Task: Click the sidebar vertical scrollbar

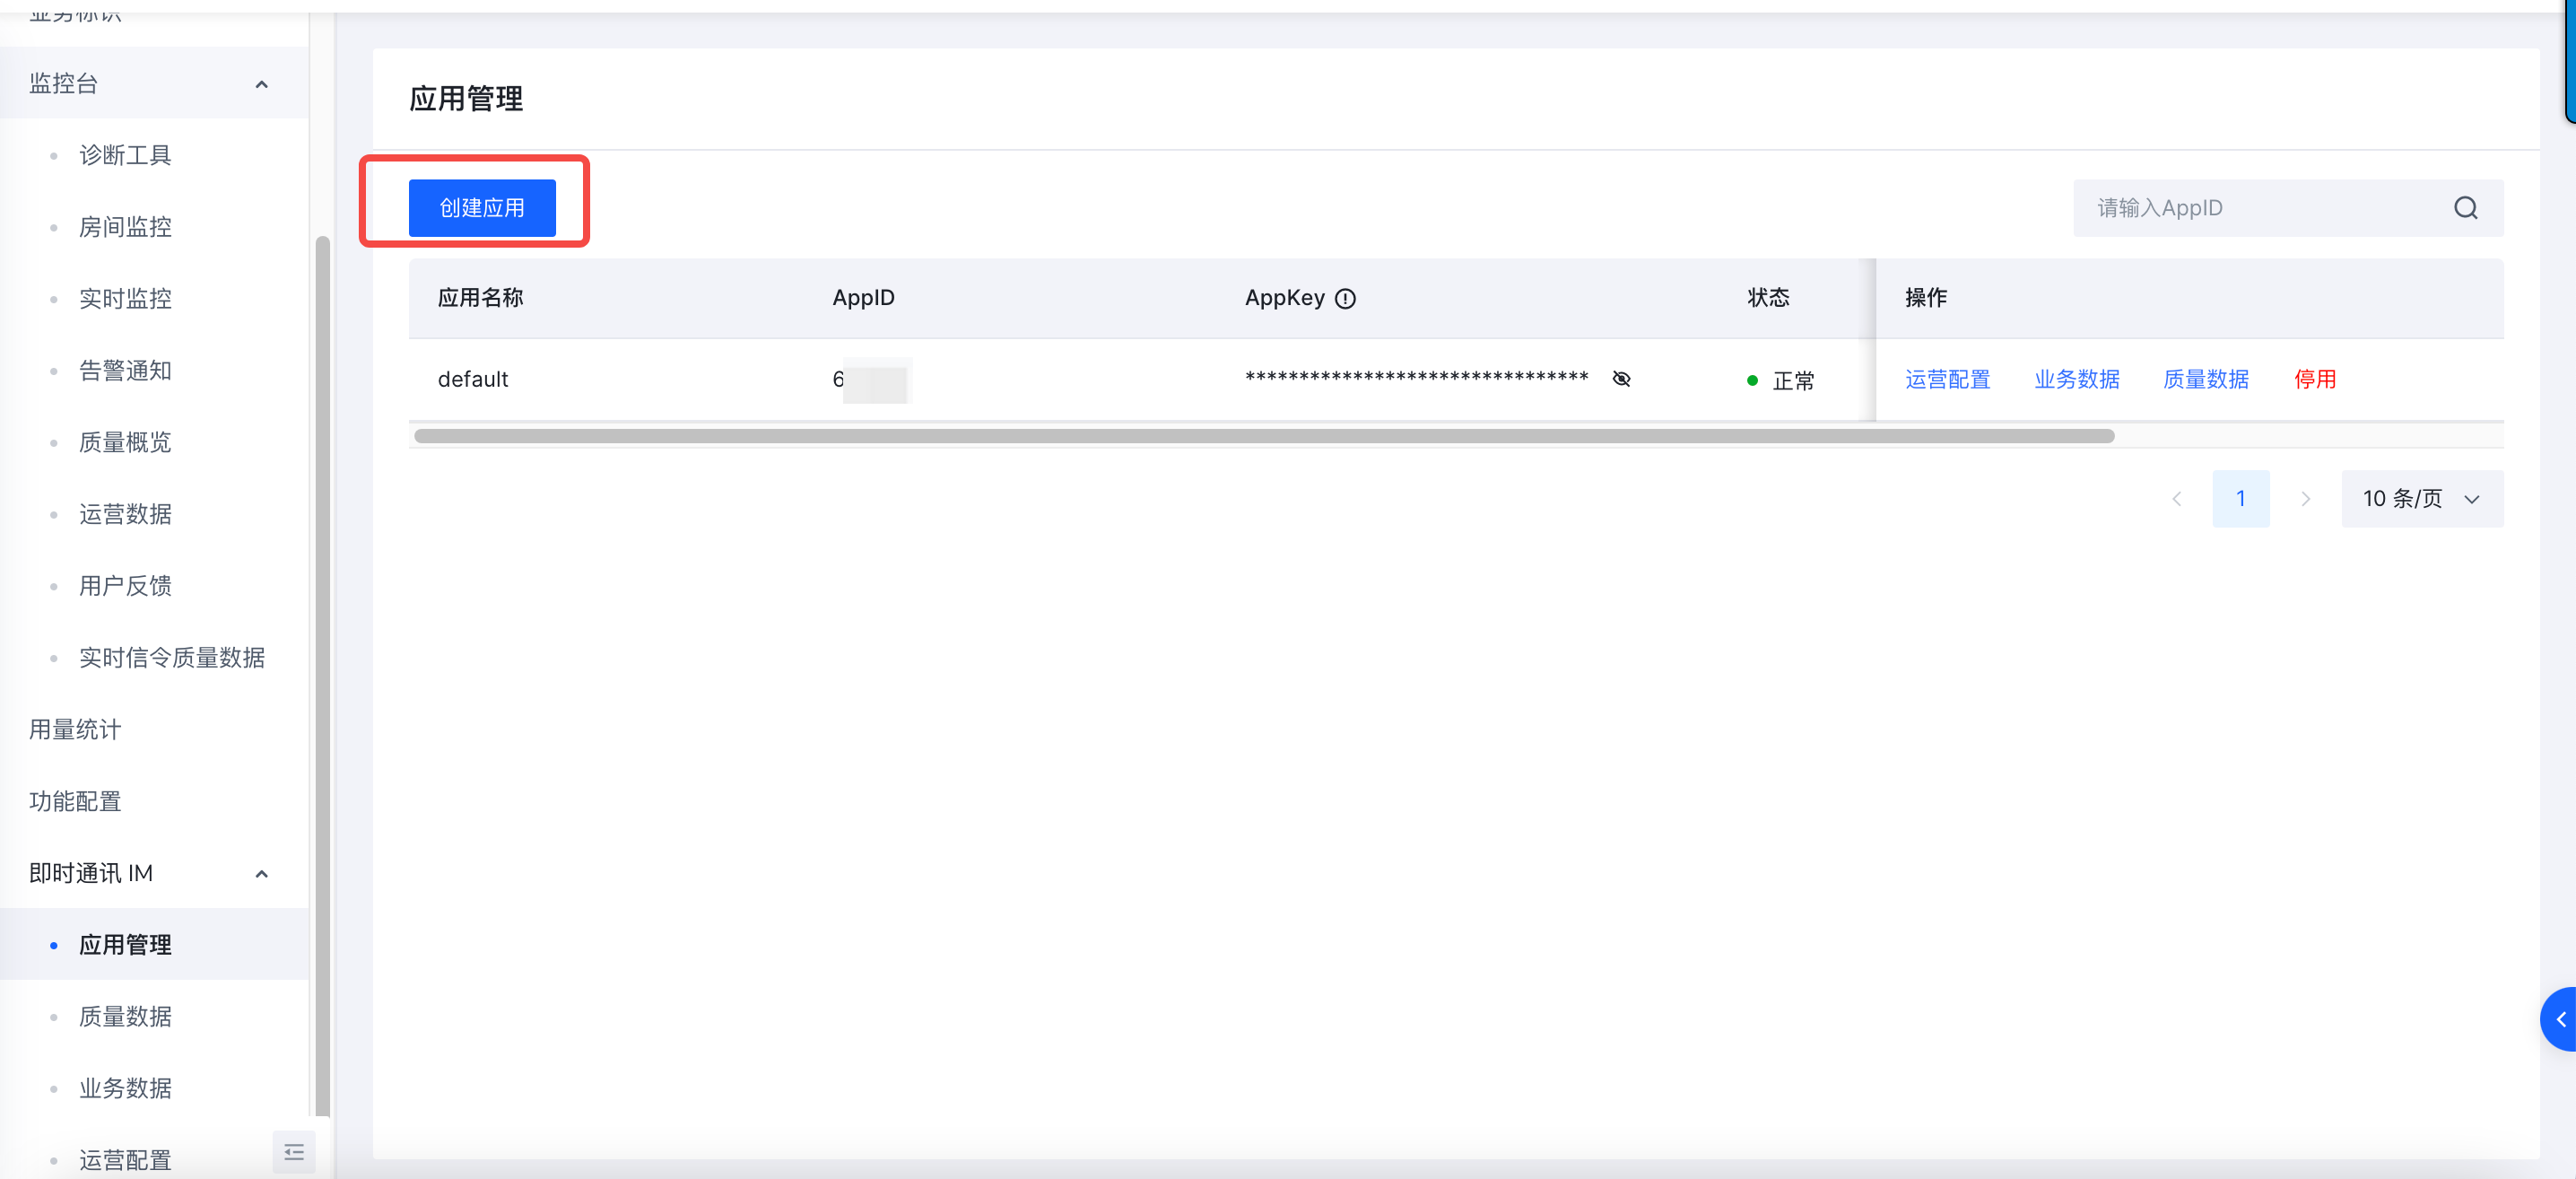Action: pyautogui.click(x=322, y=675)
